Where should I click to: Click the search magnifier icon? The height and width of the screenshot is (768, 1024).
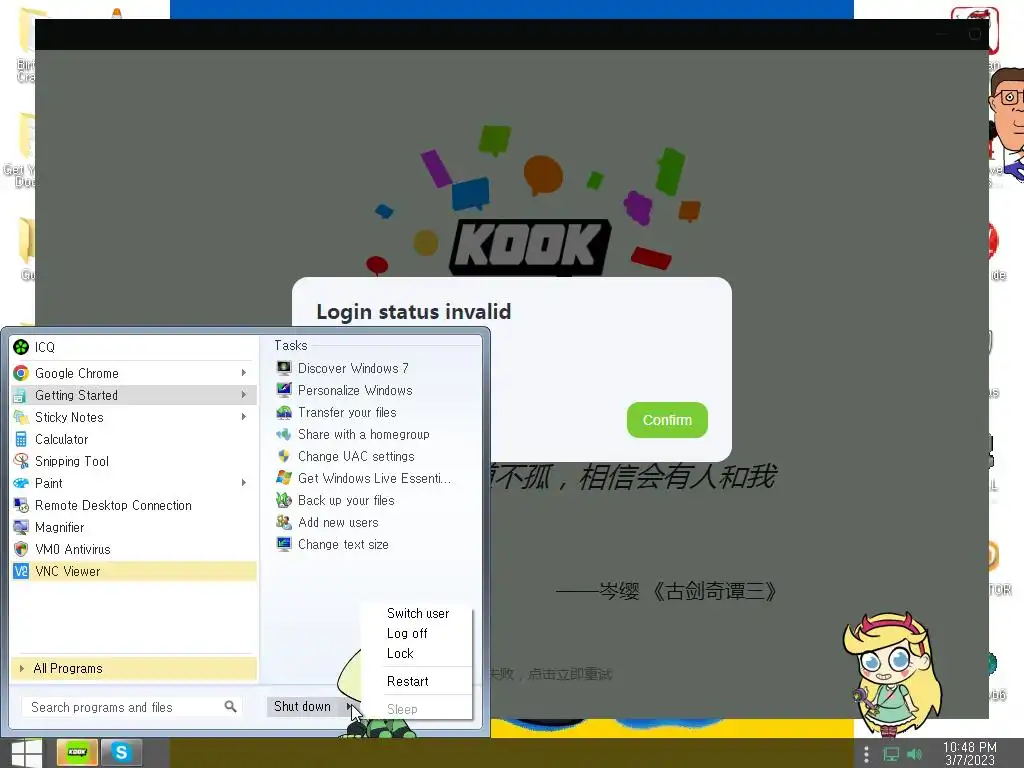tap(230, 707)
